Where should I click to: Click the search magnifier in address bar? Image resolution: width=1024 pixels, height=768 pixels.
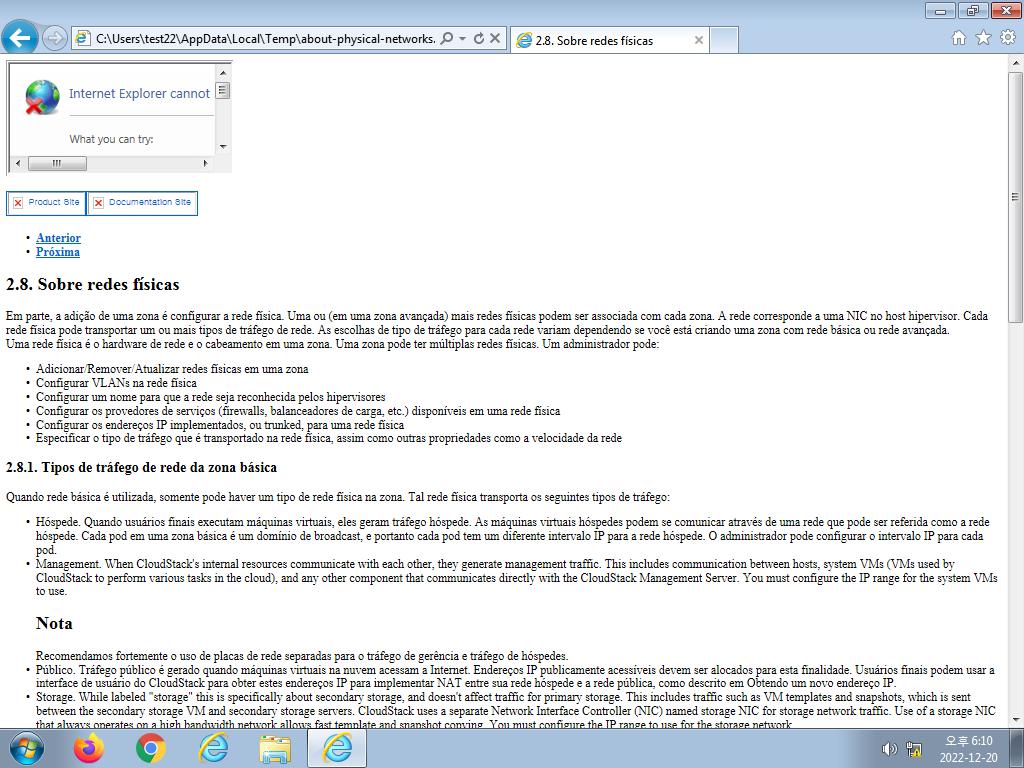click(447, 39)
